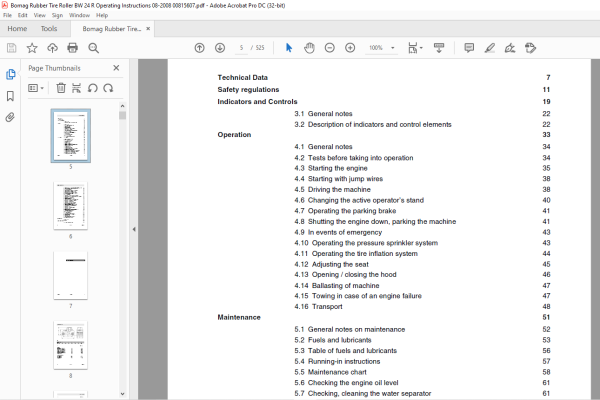Zoom out with the minus icon
Viewport: 600px width, 400px height.
pyautogui.click(x=329, y=48)
